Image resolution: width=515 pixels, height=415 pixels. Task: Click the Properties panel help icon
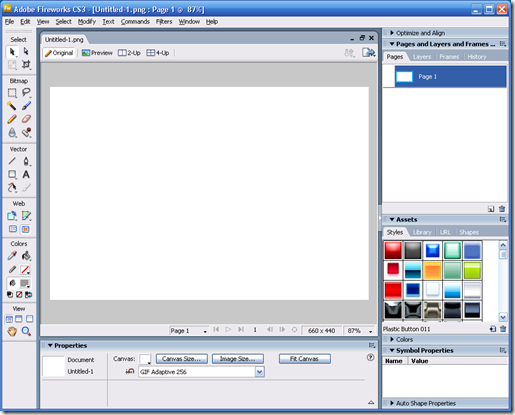pyautogui.click(x=370, y=357)
